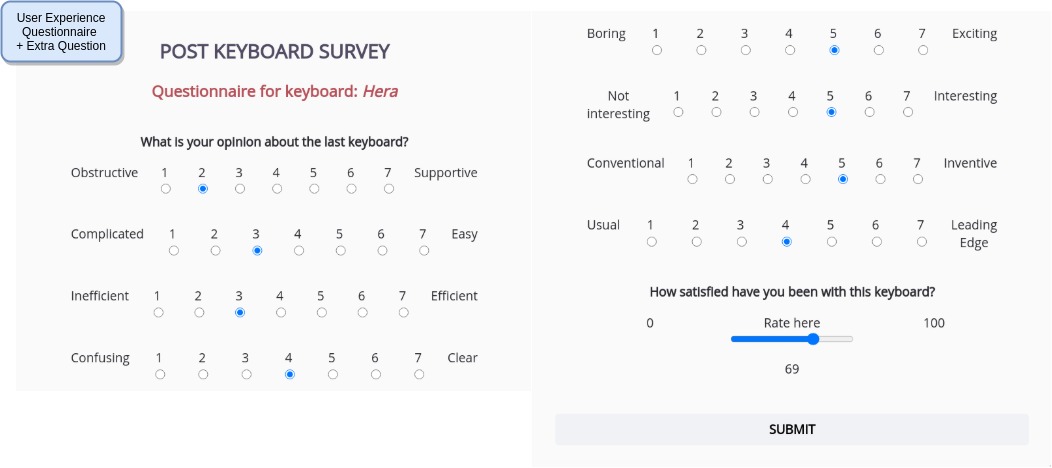Click the User Experience Questionnaire label box
This screenshot has height=468, width=1052.
(x=61, y=32)
